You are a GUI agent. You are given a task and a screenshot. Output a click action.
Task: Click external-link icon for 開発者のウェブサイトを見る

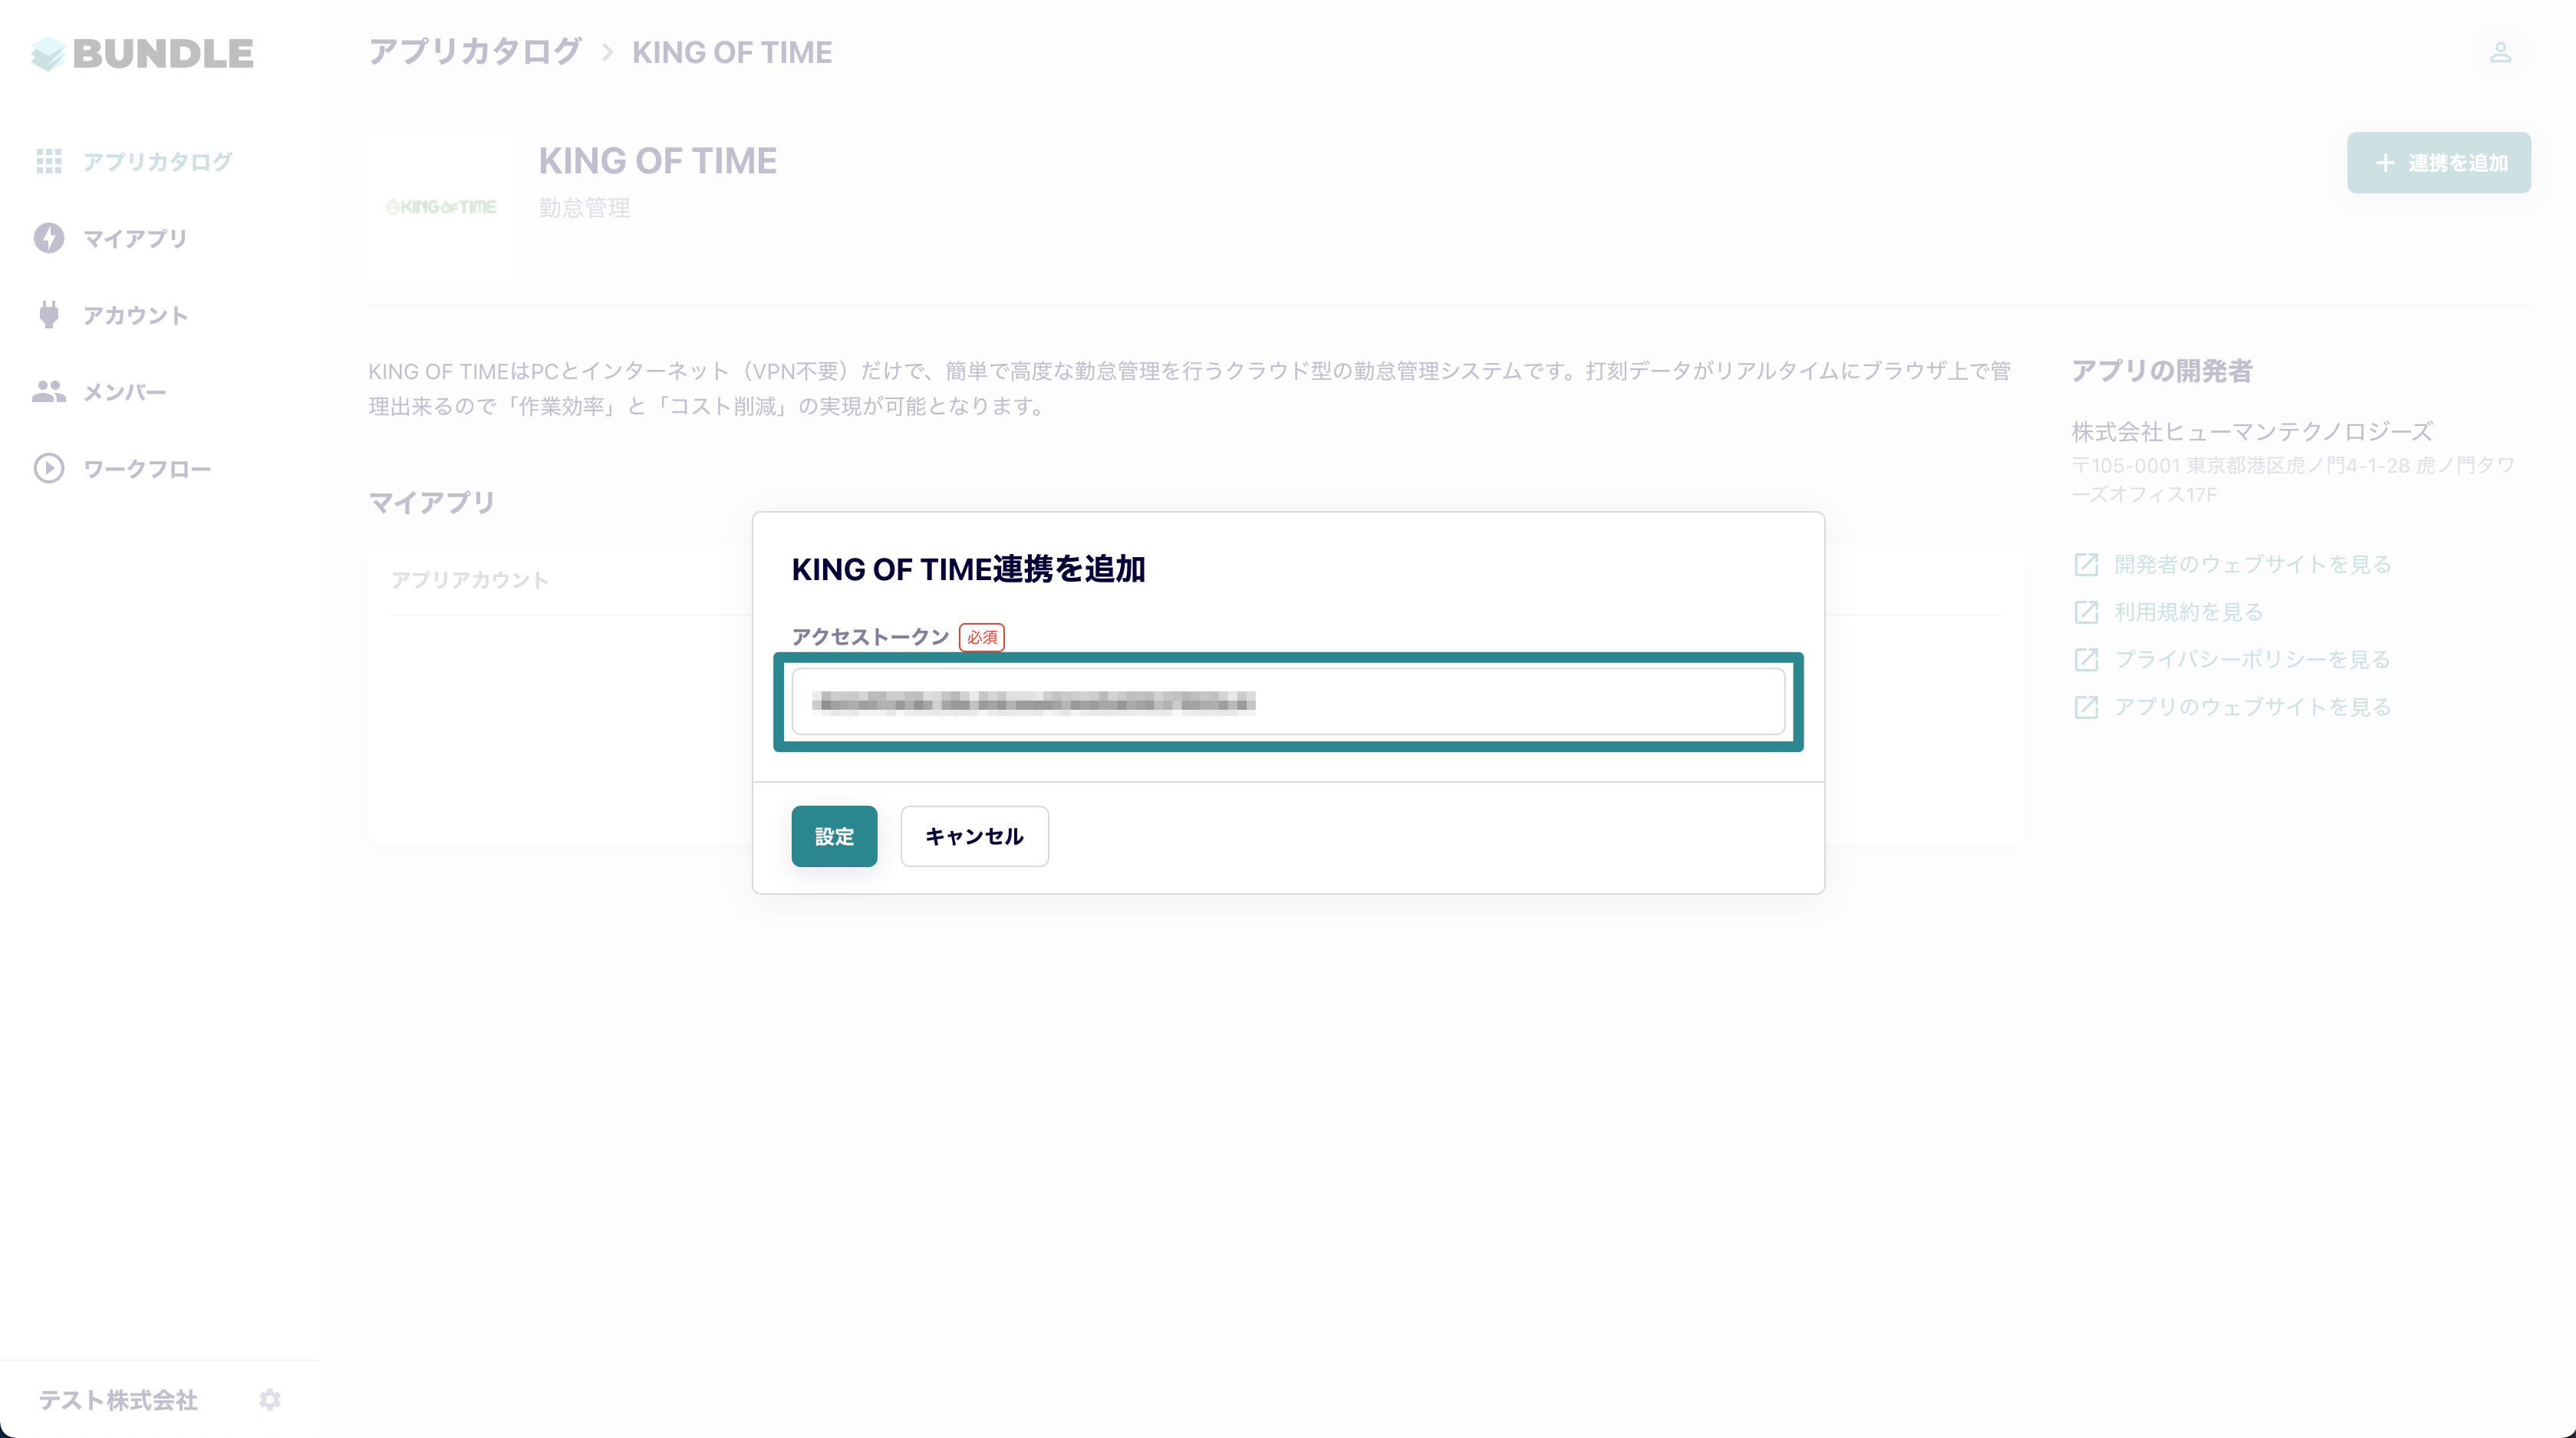[2086, 565]
